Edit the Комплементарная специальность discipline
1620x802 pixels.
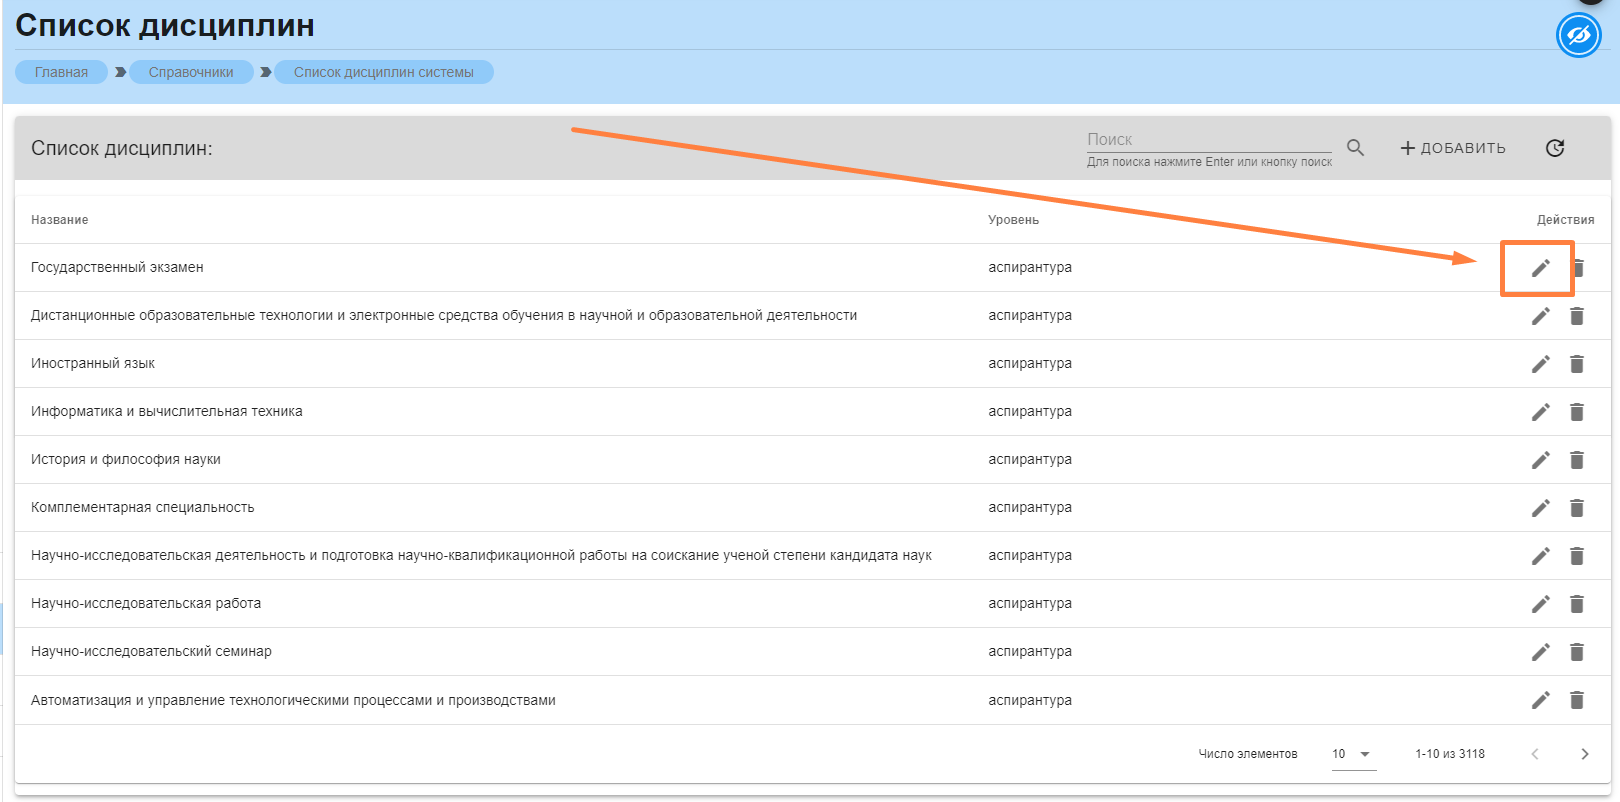(x=1540, y=508)
